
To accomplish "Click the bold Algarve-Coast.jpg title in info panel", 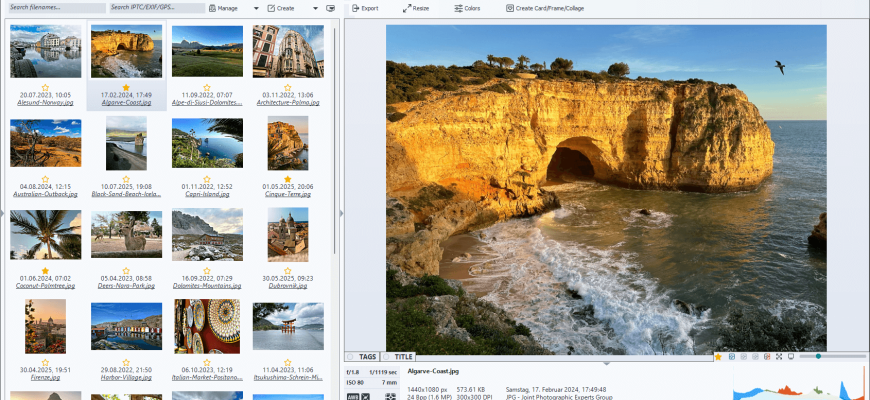I will pyautogui.click(x=433, y=371).
